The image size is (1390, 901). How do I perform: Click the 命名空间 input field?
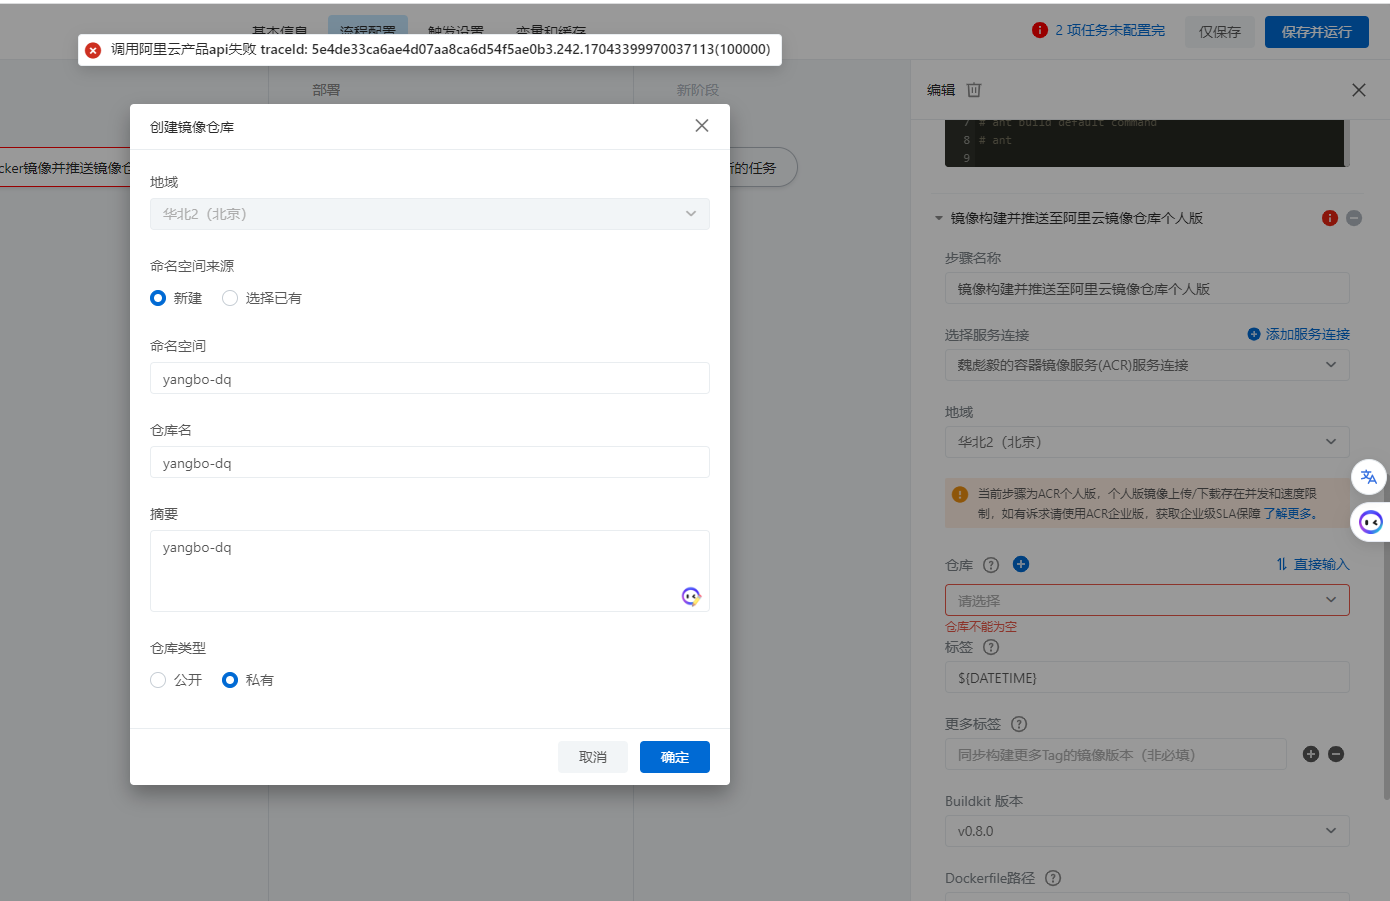click(430, 379)
